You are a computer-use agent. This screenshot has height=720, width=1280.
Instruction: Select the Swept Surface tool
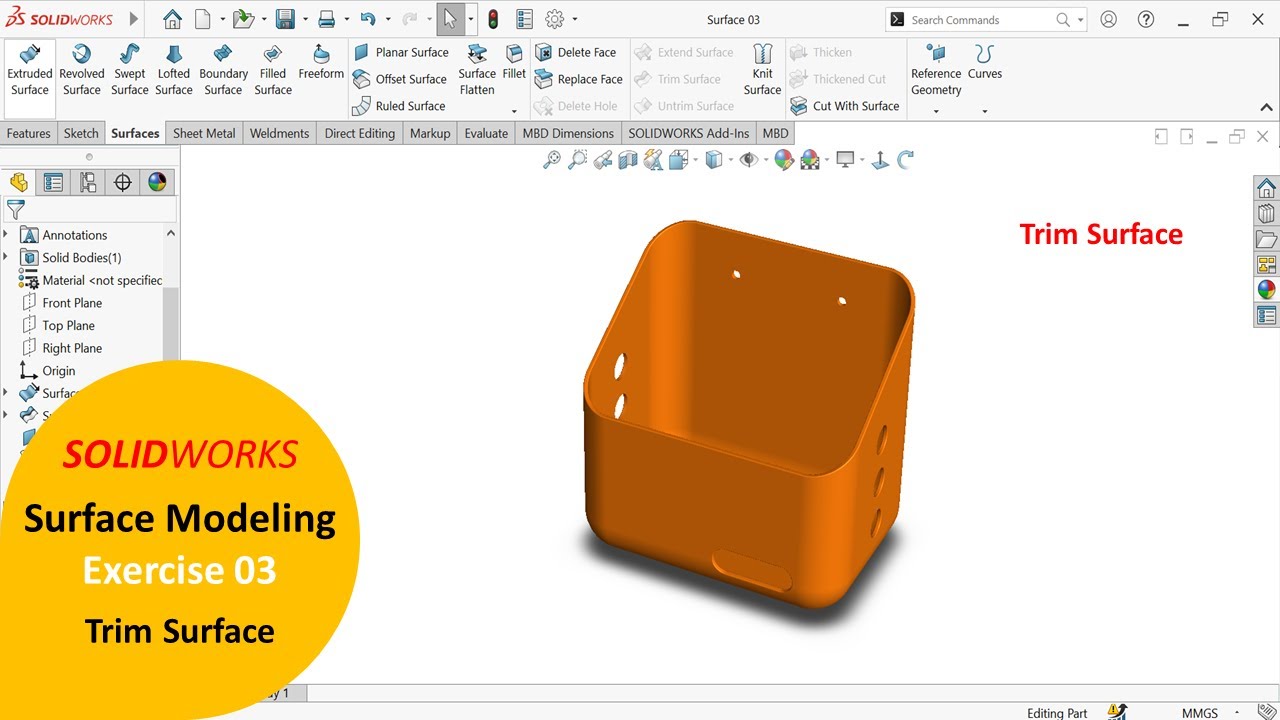coord(130,70)
